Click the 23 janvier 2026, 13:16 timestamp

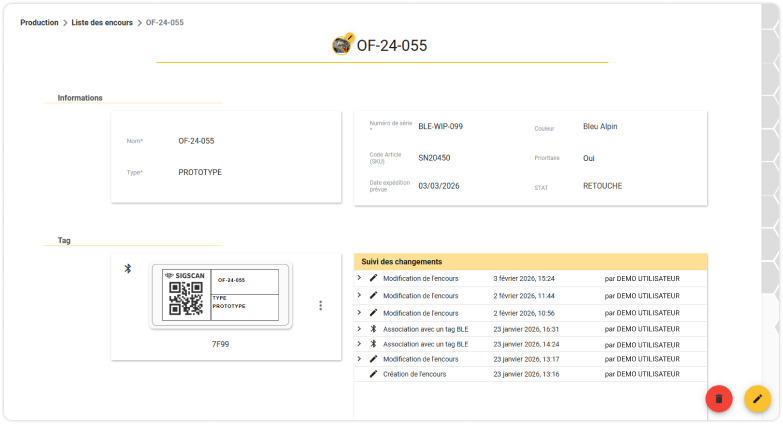click(x=526, y=374)
